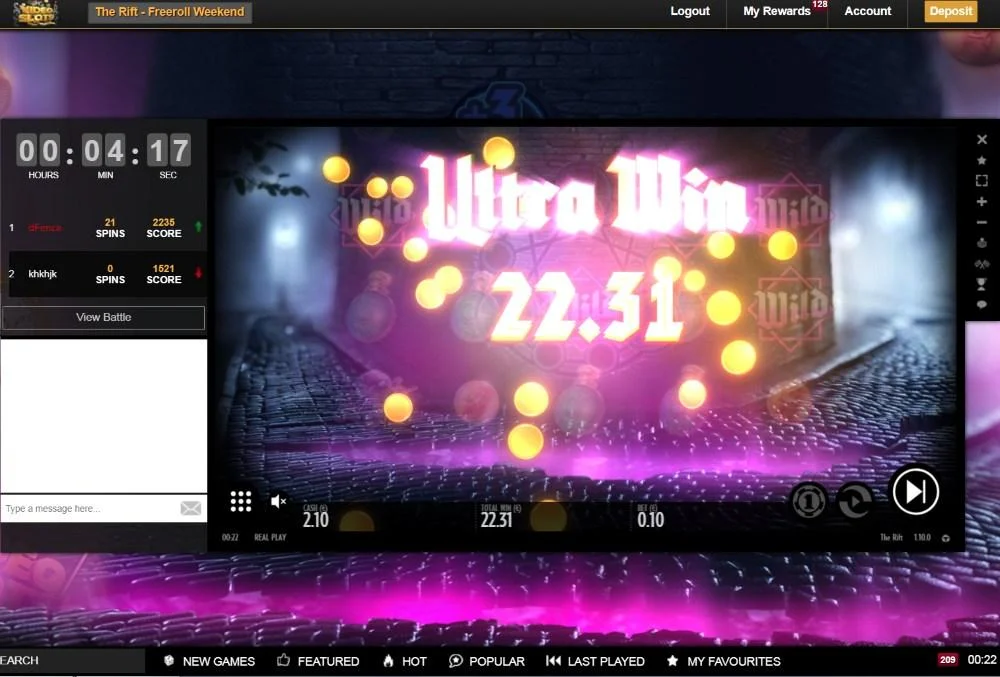Click the 2235 SCORE value
Image resolution: width=1000 pixels, height=677 pixels.
tap(164, 228)
